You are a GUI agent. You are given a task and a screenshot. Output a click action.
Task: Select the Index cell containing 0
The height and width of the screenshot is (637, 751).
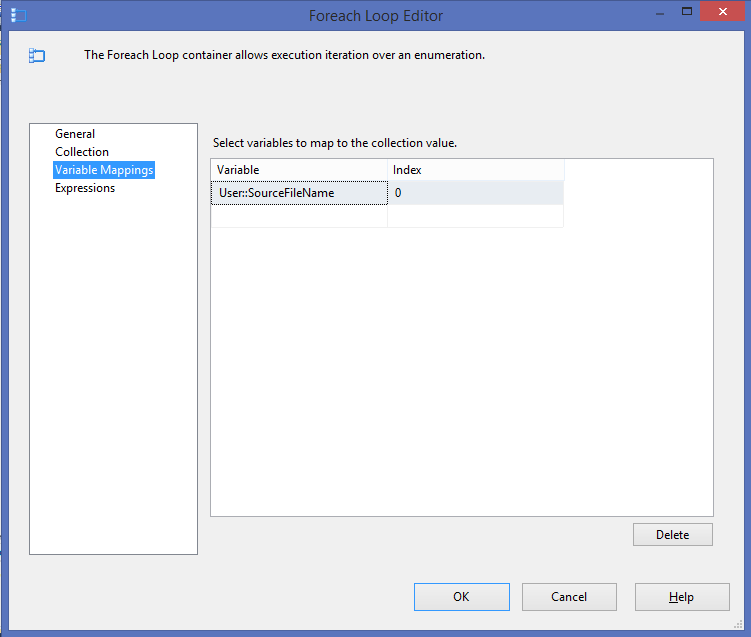[475, 193]
